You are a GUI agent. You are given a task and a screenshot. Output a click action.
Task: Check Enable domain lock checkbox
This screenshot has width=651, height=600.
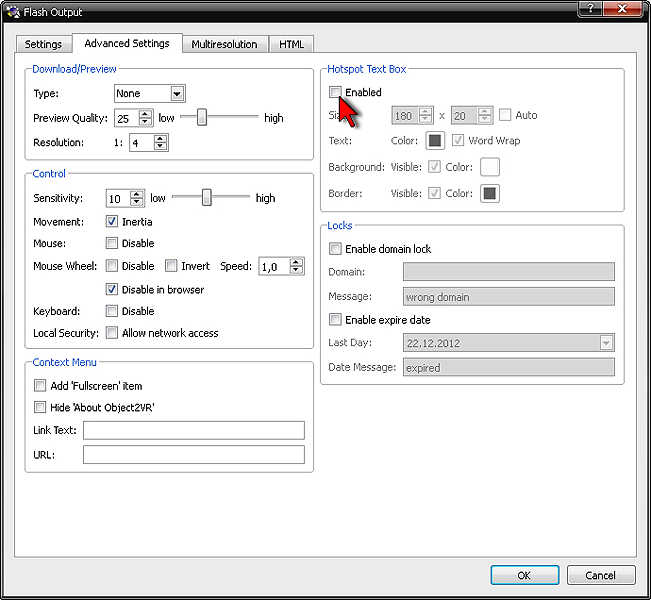335,249
